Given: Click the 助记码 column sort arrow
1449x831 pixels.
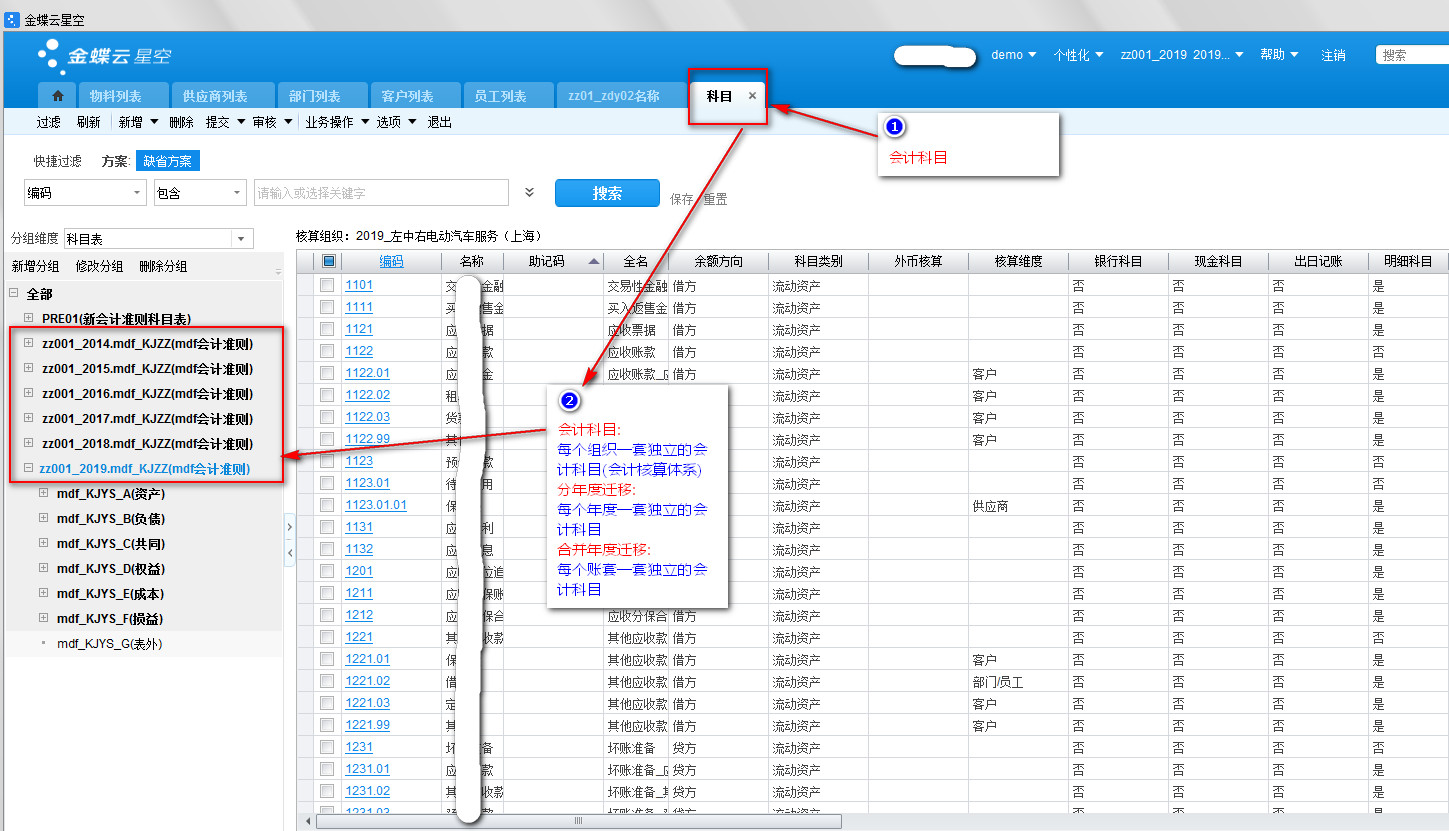Looking at the screenshot, I should (594, 262).
